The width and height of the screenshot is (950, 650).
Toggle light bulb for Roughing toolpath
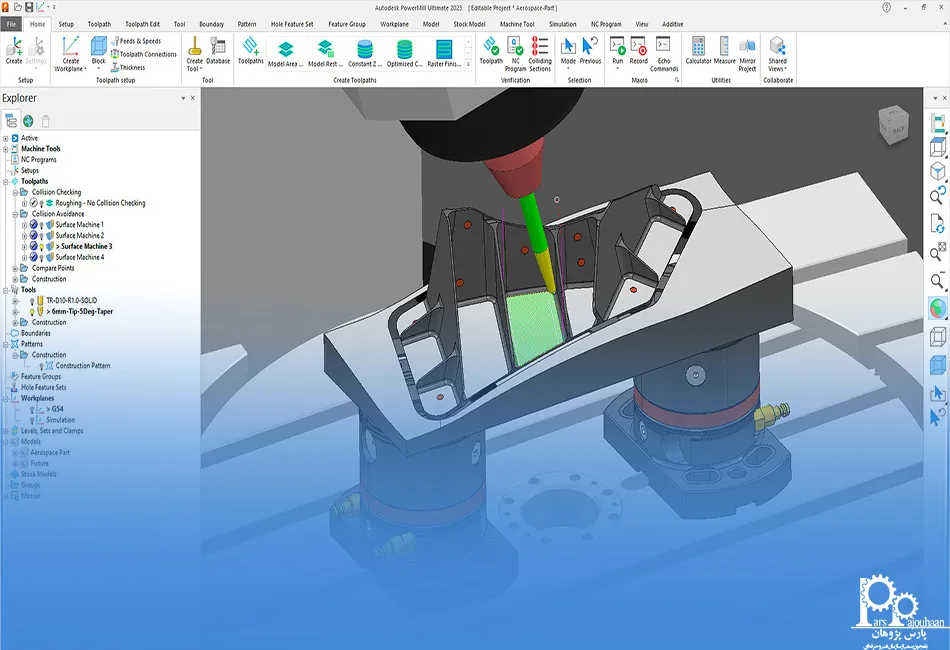[42, 203]
